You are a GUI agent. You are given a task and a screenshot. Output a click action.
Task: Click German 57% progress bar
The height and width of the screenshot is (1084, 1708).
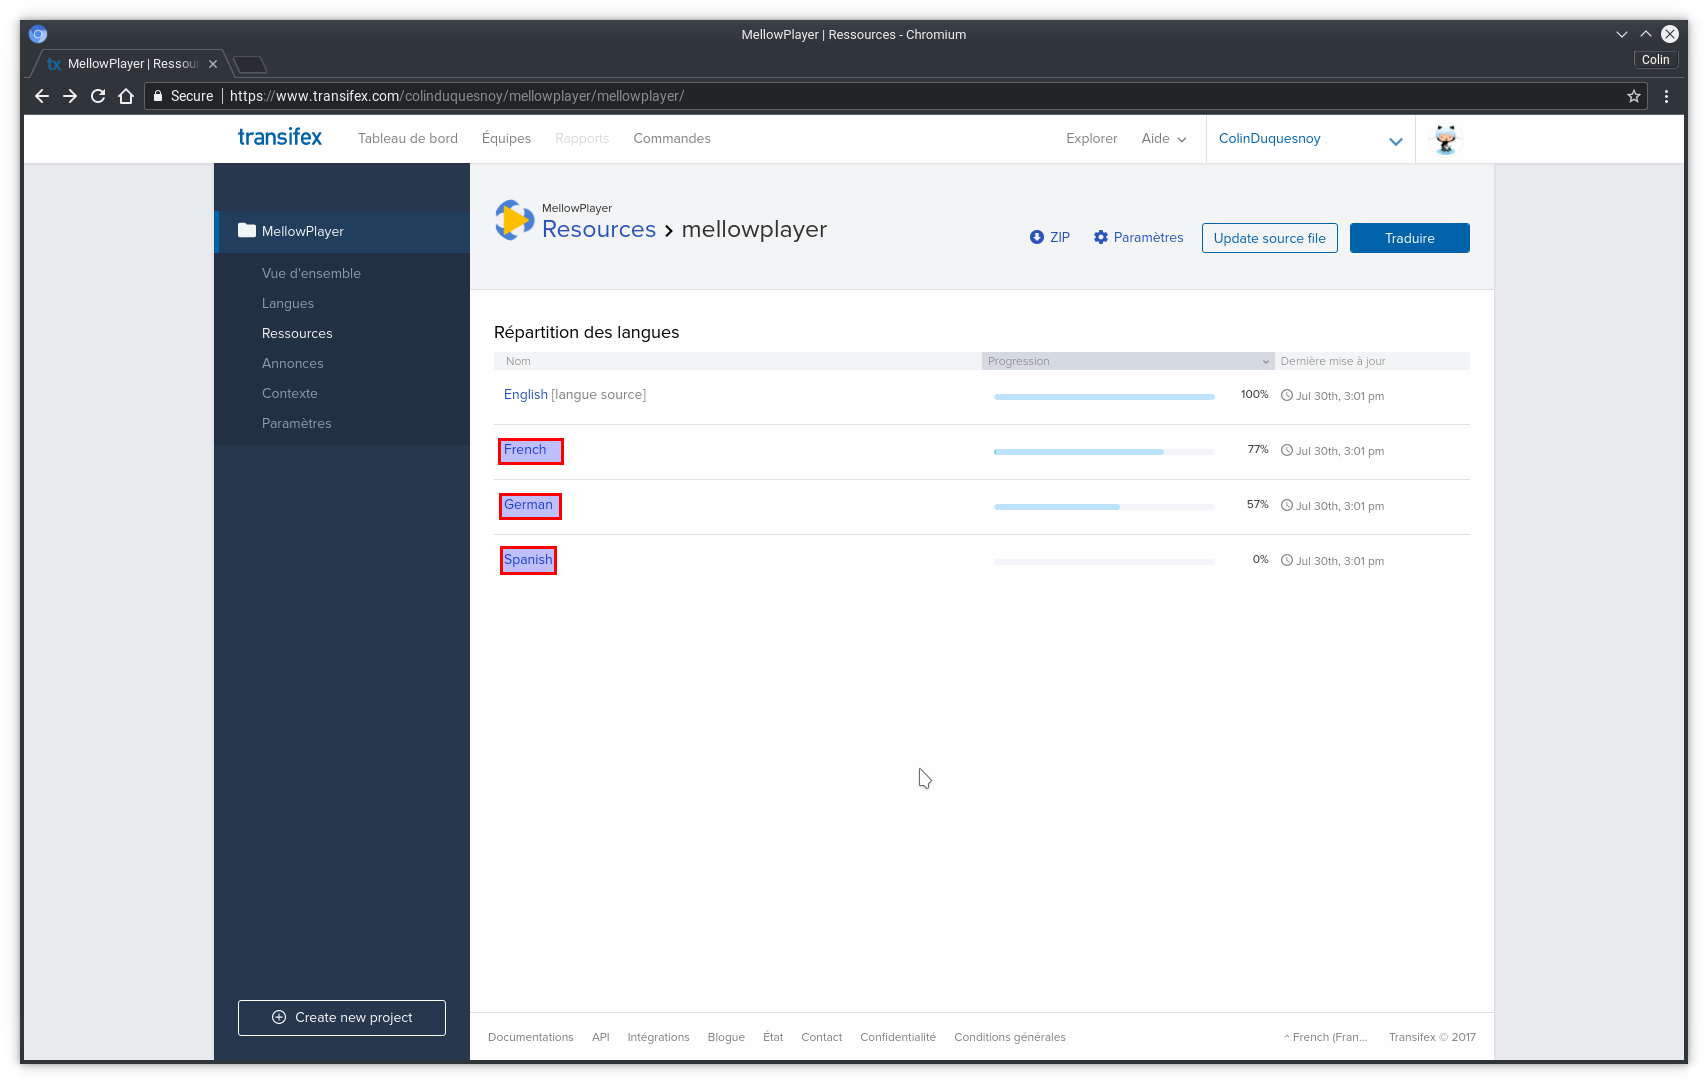coord(1104,507)
